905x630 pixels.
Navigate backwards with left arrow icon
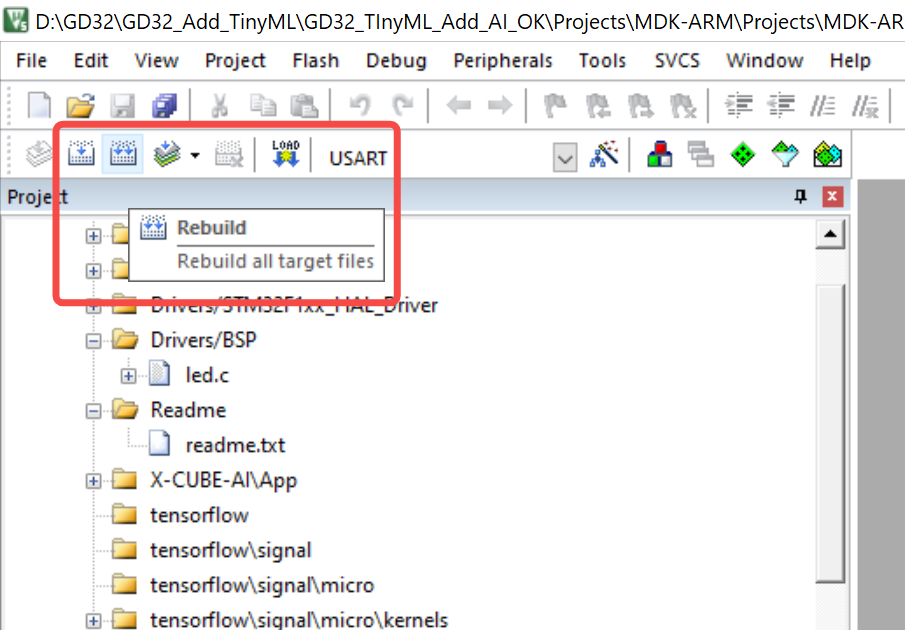[x=459, y=106]
